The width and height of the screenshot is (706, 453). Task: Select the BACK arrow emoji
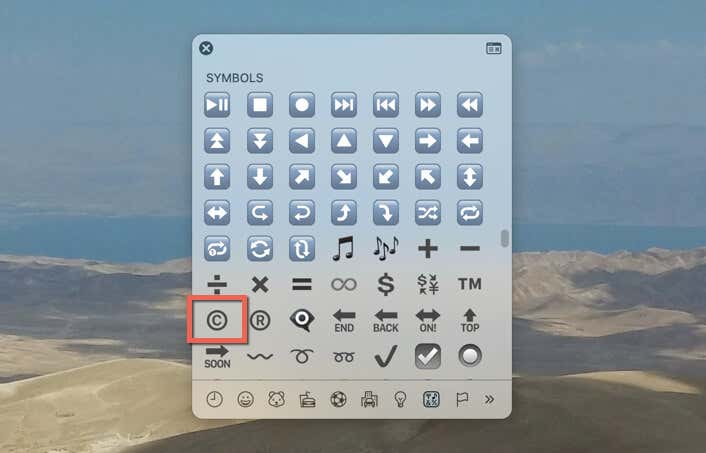tap(386, 321)
